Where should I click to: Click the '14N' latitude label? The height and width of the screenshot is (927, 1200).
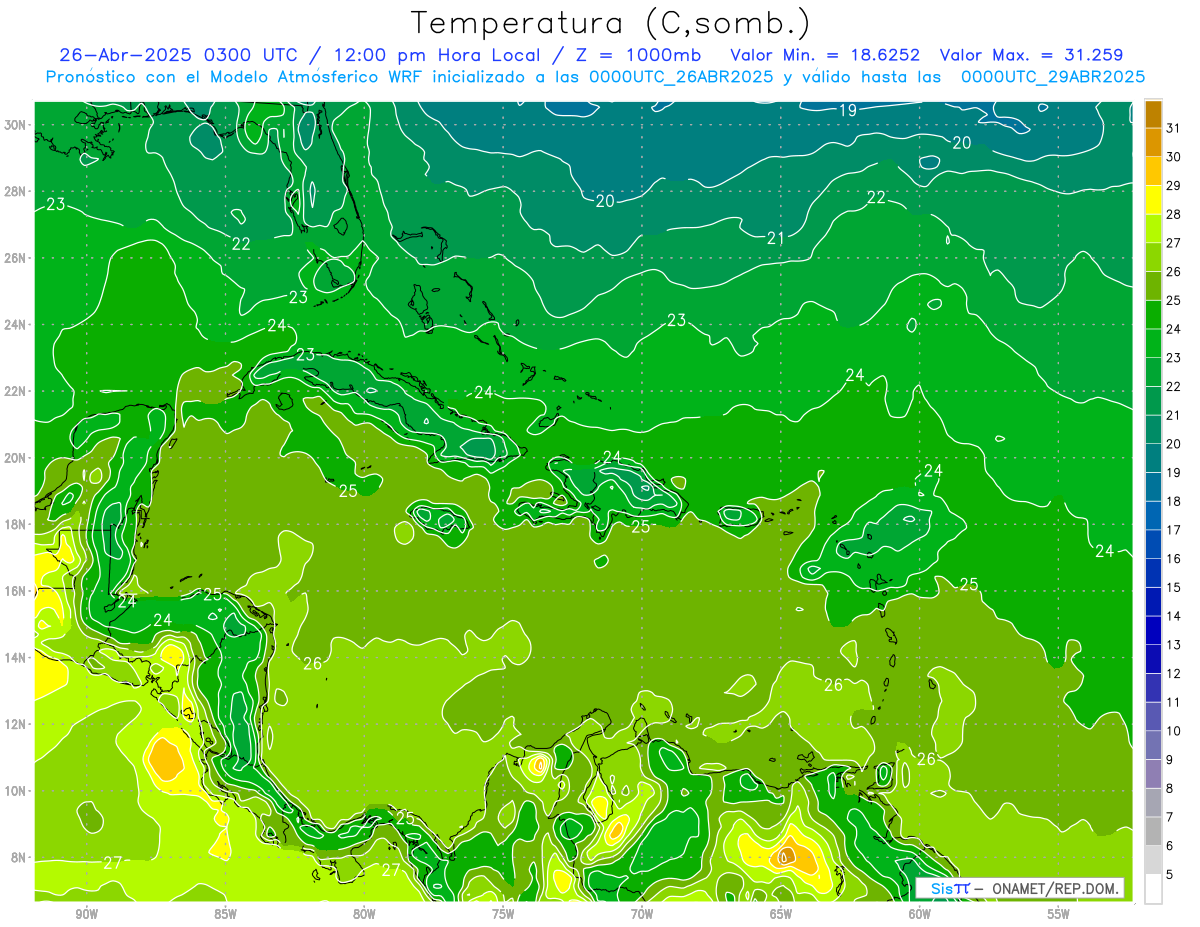16,657
